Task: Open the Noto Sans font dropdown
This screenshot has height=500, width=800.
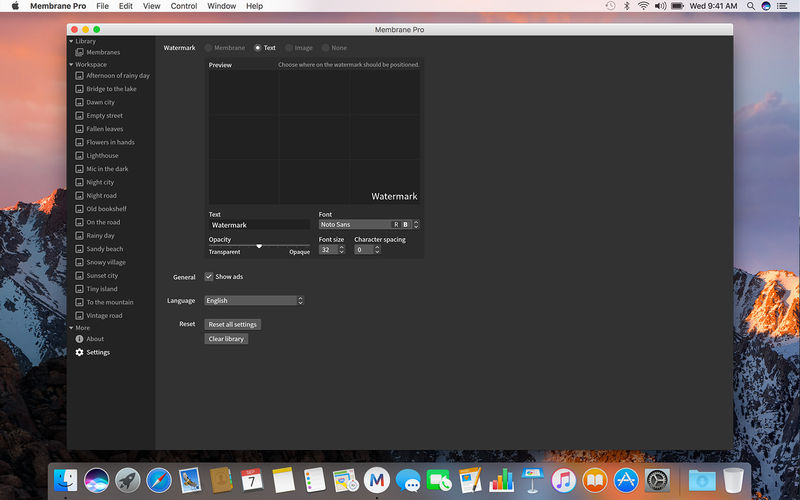Action: pyautogui.click(x=369, y=224)
